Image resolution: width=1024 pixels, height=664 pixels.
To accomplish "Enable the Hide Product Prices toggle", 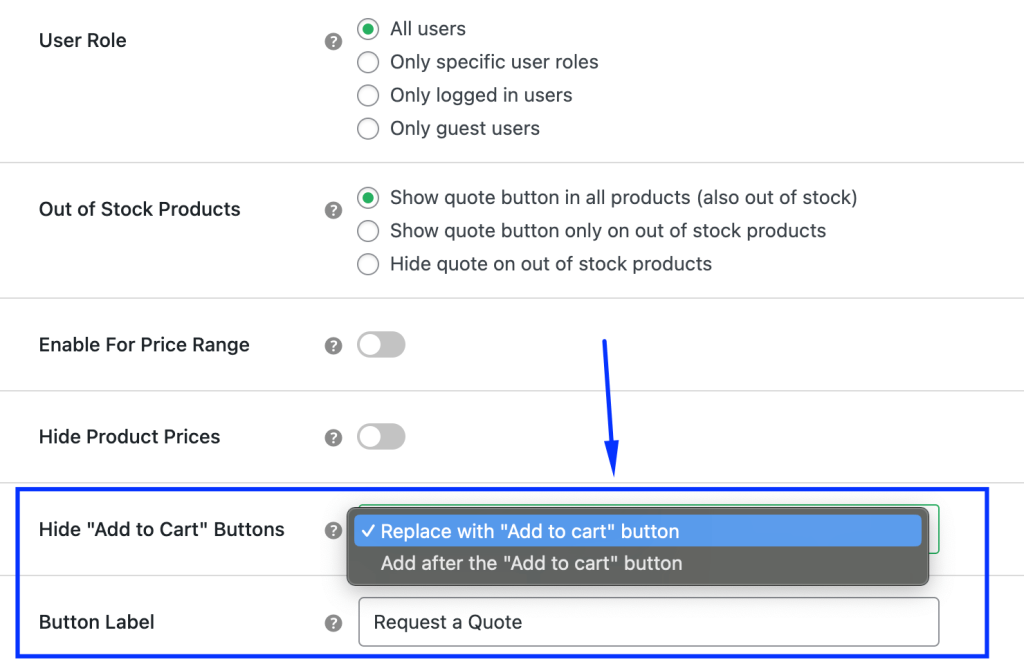I will (381, 437).
